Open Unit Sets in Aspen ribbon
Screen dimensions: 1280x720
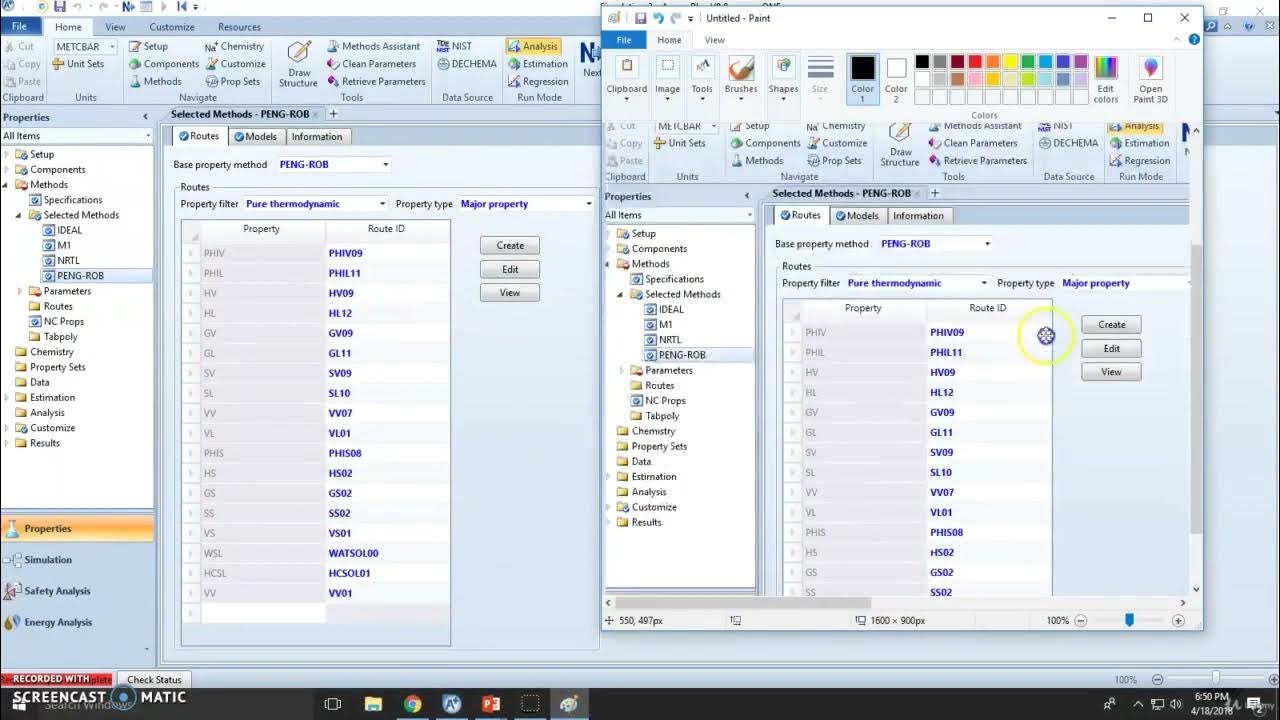[78, 64]
